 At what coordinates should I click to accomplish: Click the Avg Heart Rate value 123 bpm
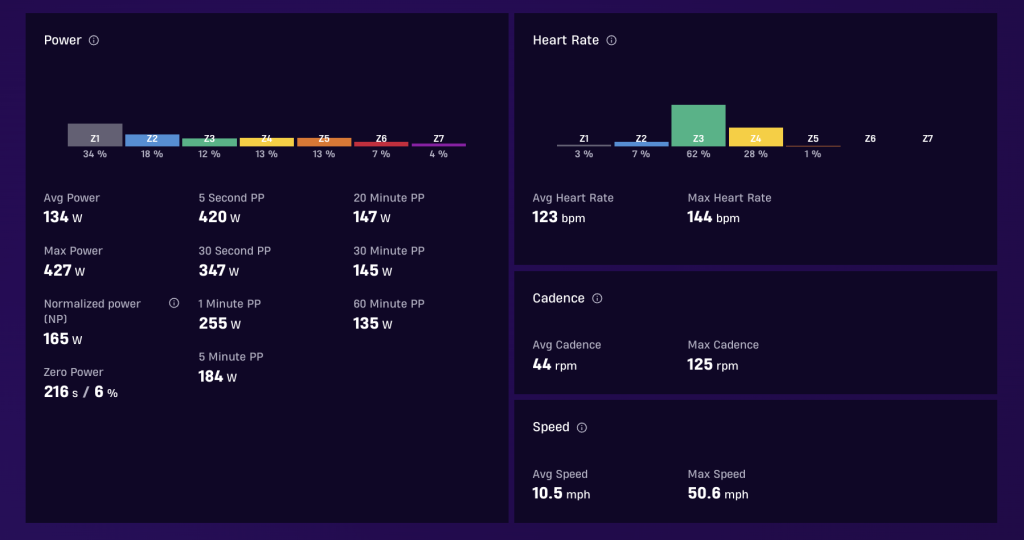[x=558, y=217]
